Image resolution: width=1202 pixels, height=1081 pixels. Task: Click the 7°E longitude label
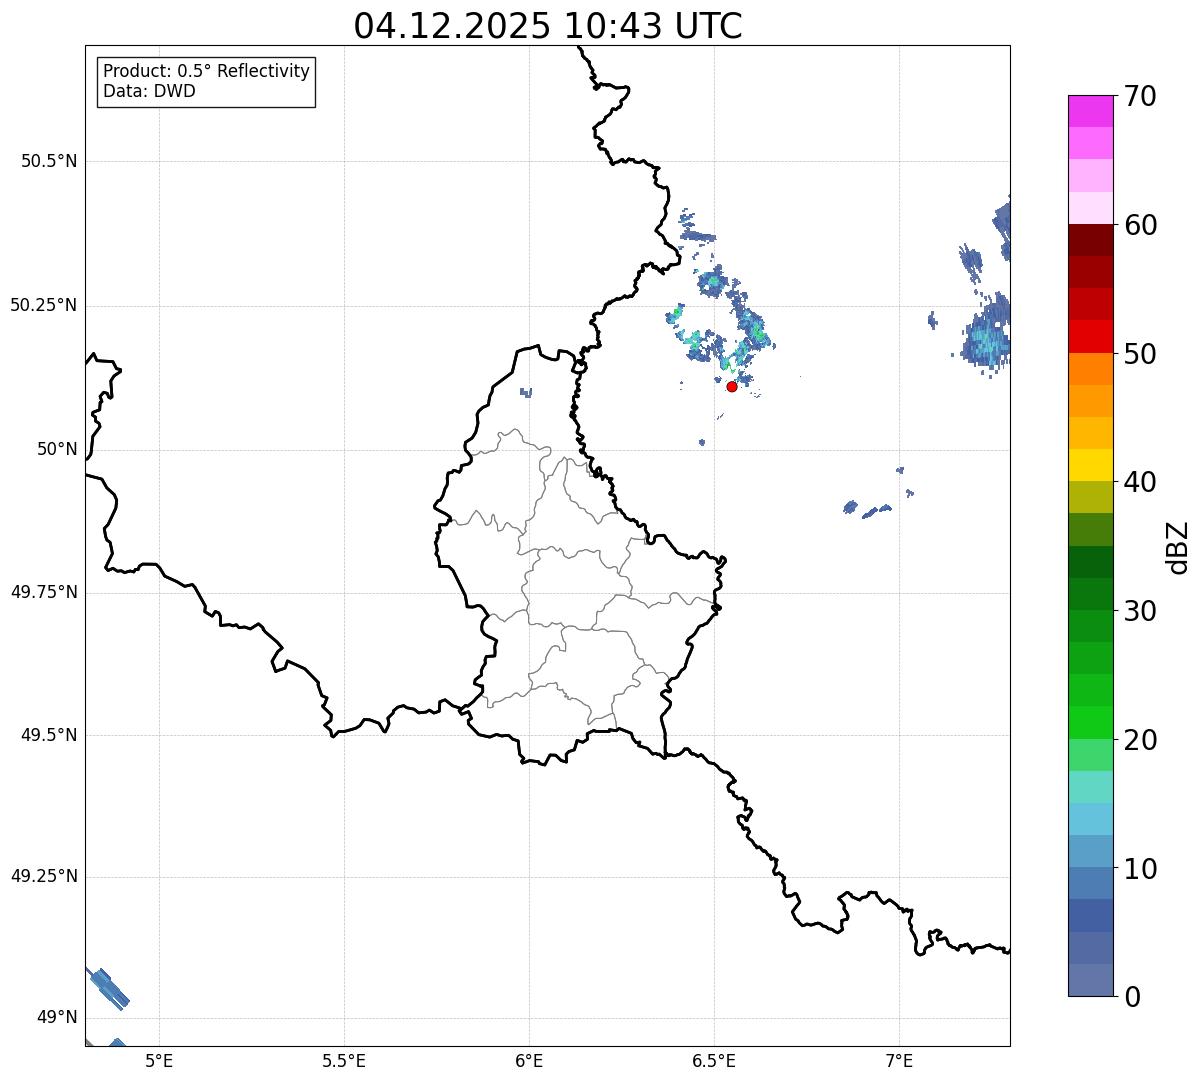pos(899,1061)
